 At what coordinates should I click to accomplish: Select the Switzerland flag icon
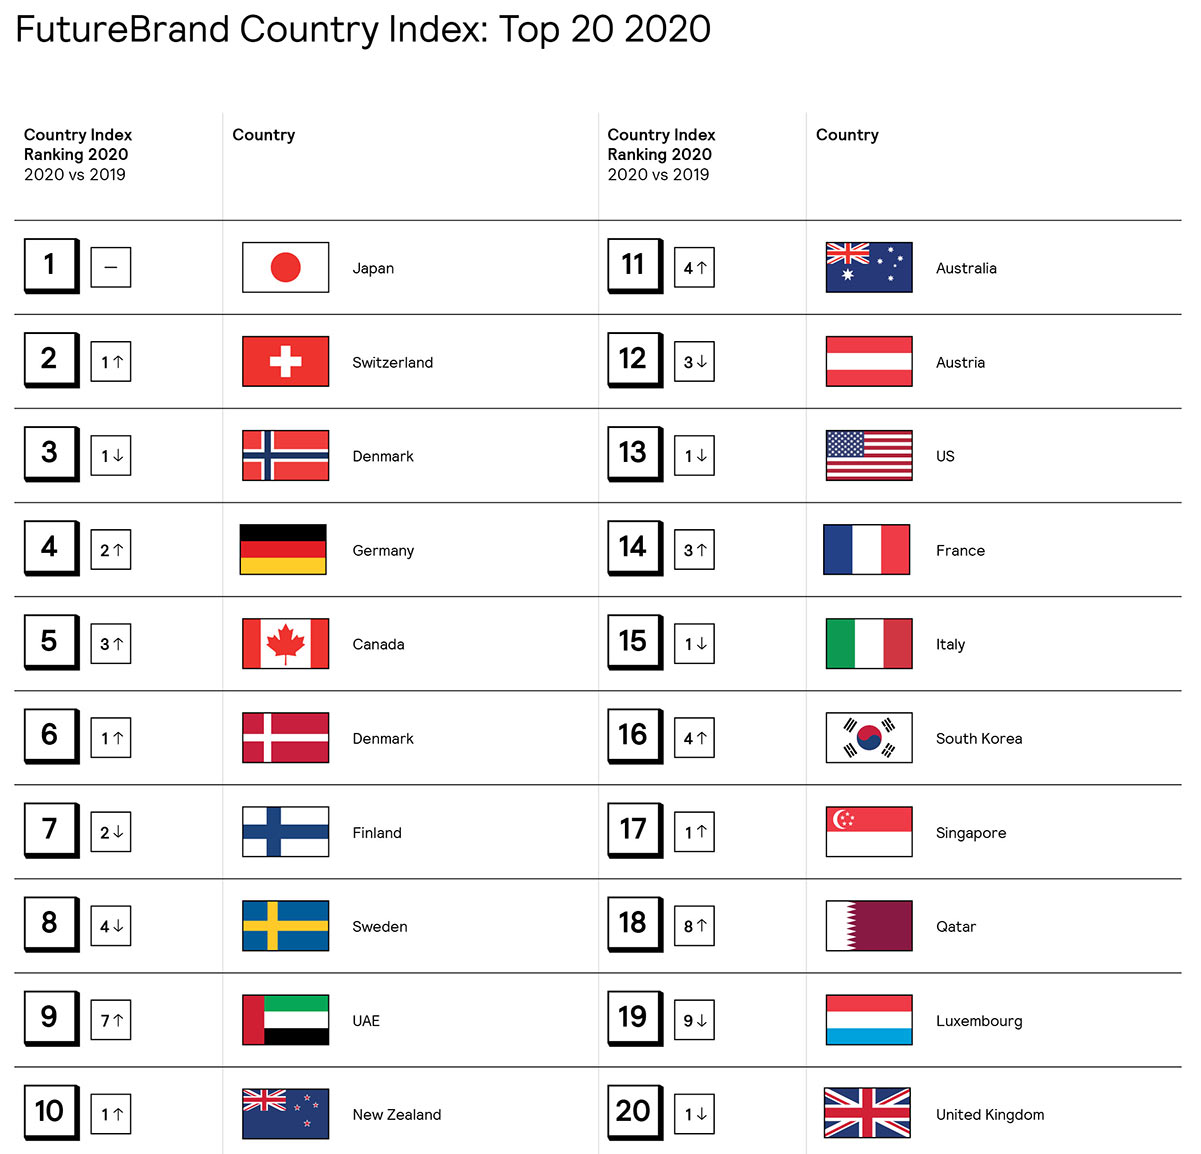[285, 361]
